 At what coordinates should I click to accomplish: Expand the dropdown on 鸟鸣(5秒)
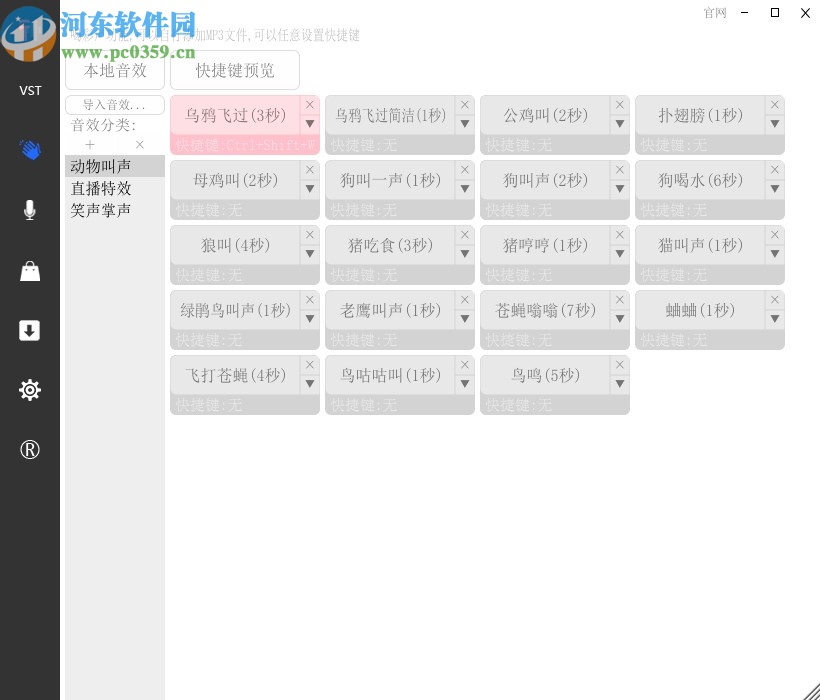[620, 384]
